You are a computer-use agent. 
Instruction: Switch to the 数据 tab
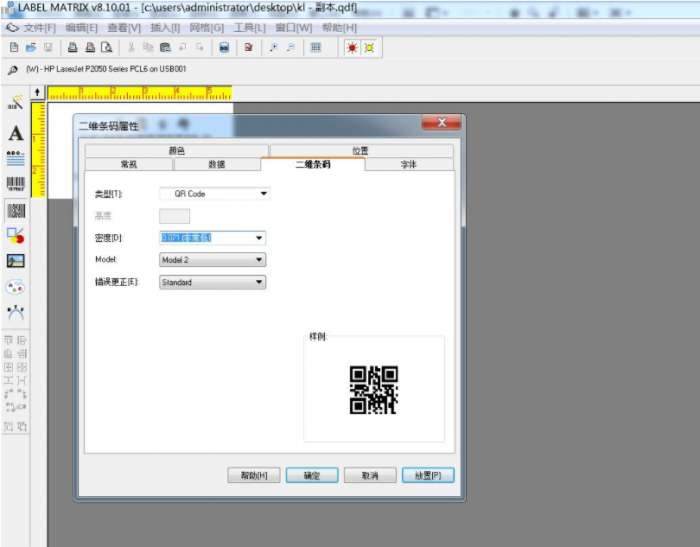217,164
